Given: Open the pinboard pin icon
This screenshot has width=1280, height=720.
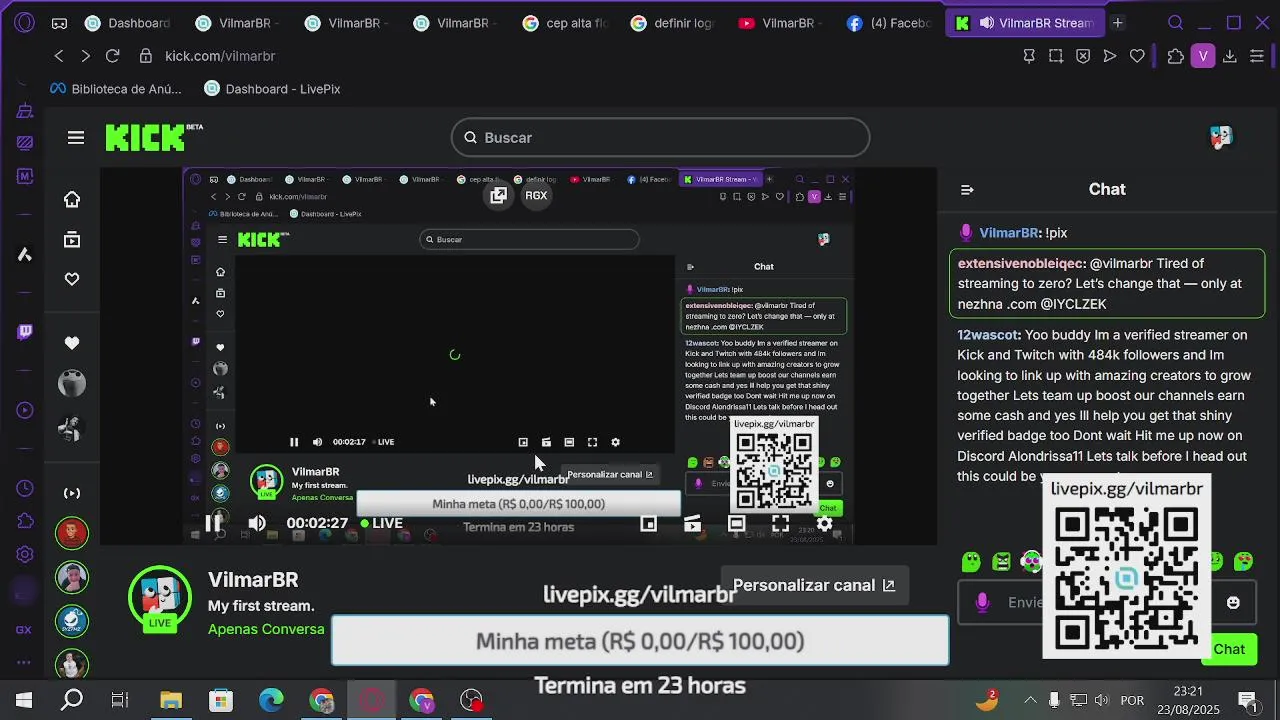Looking at the screenshot, I should point(1029,56).
